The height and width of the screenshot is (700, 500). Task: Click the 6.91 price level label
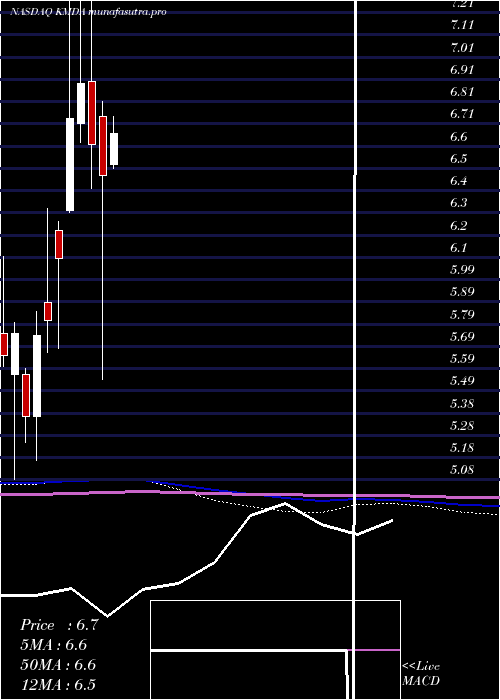point(462,70)
